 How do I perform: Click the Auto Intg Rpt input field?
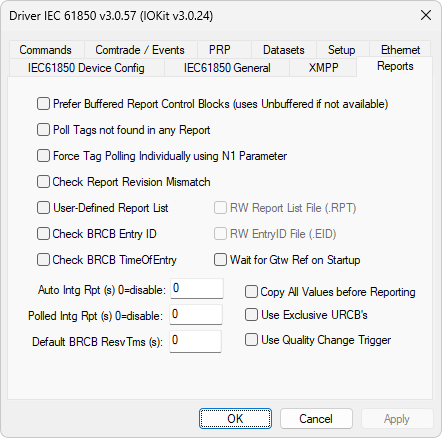pyautogui.click(x=197, y=289)
